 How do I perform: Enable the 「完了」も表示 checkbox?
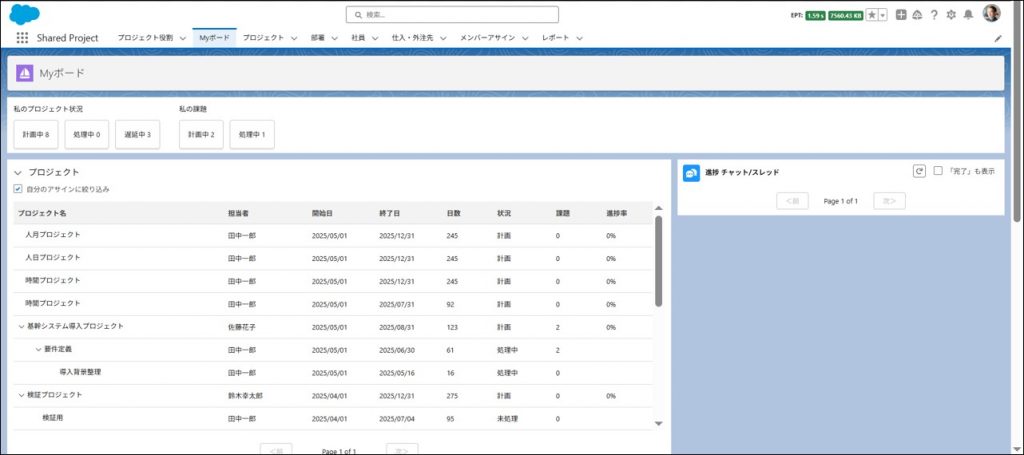[x=938, y=171]
